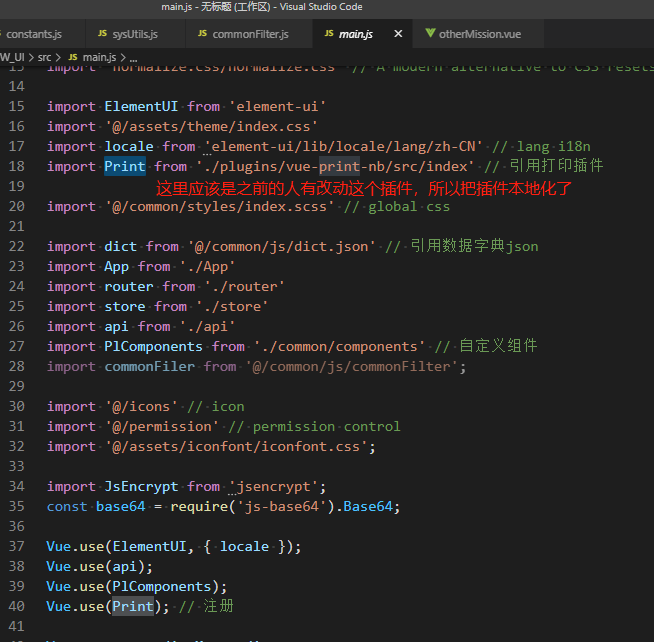
Task: Click the JS icon in breadcrumb
Action: pyautogui.click(x=73, y=57)
